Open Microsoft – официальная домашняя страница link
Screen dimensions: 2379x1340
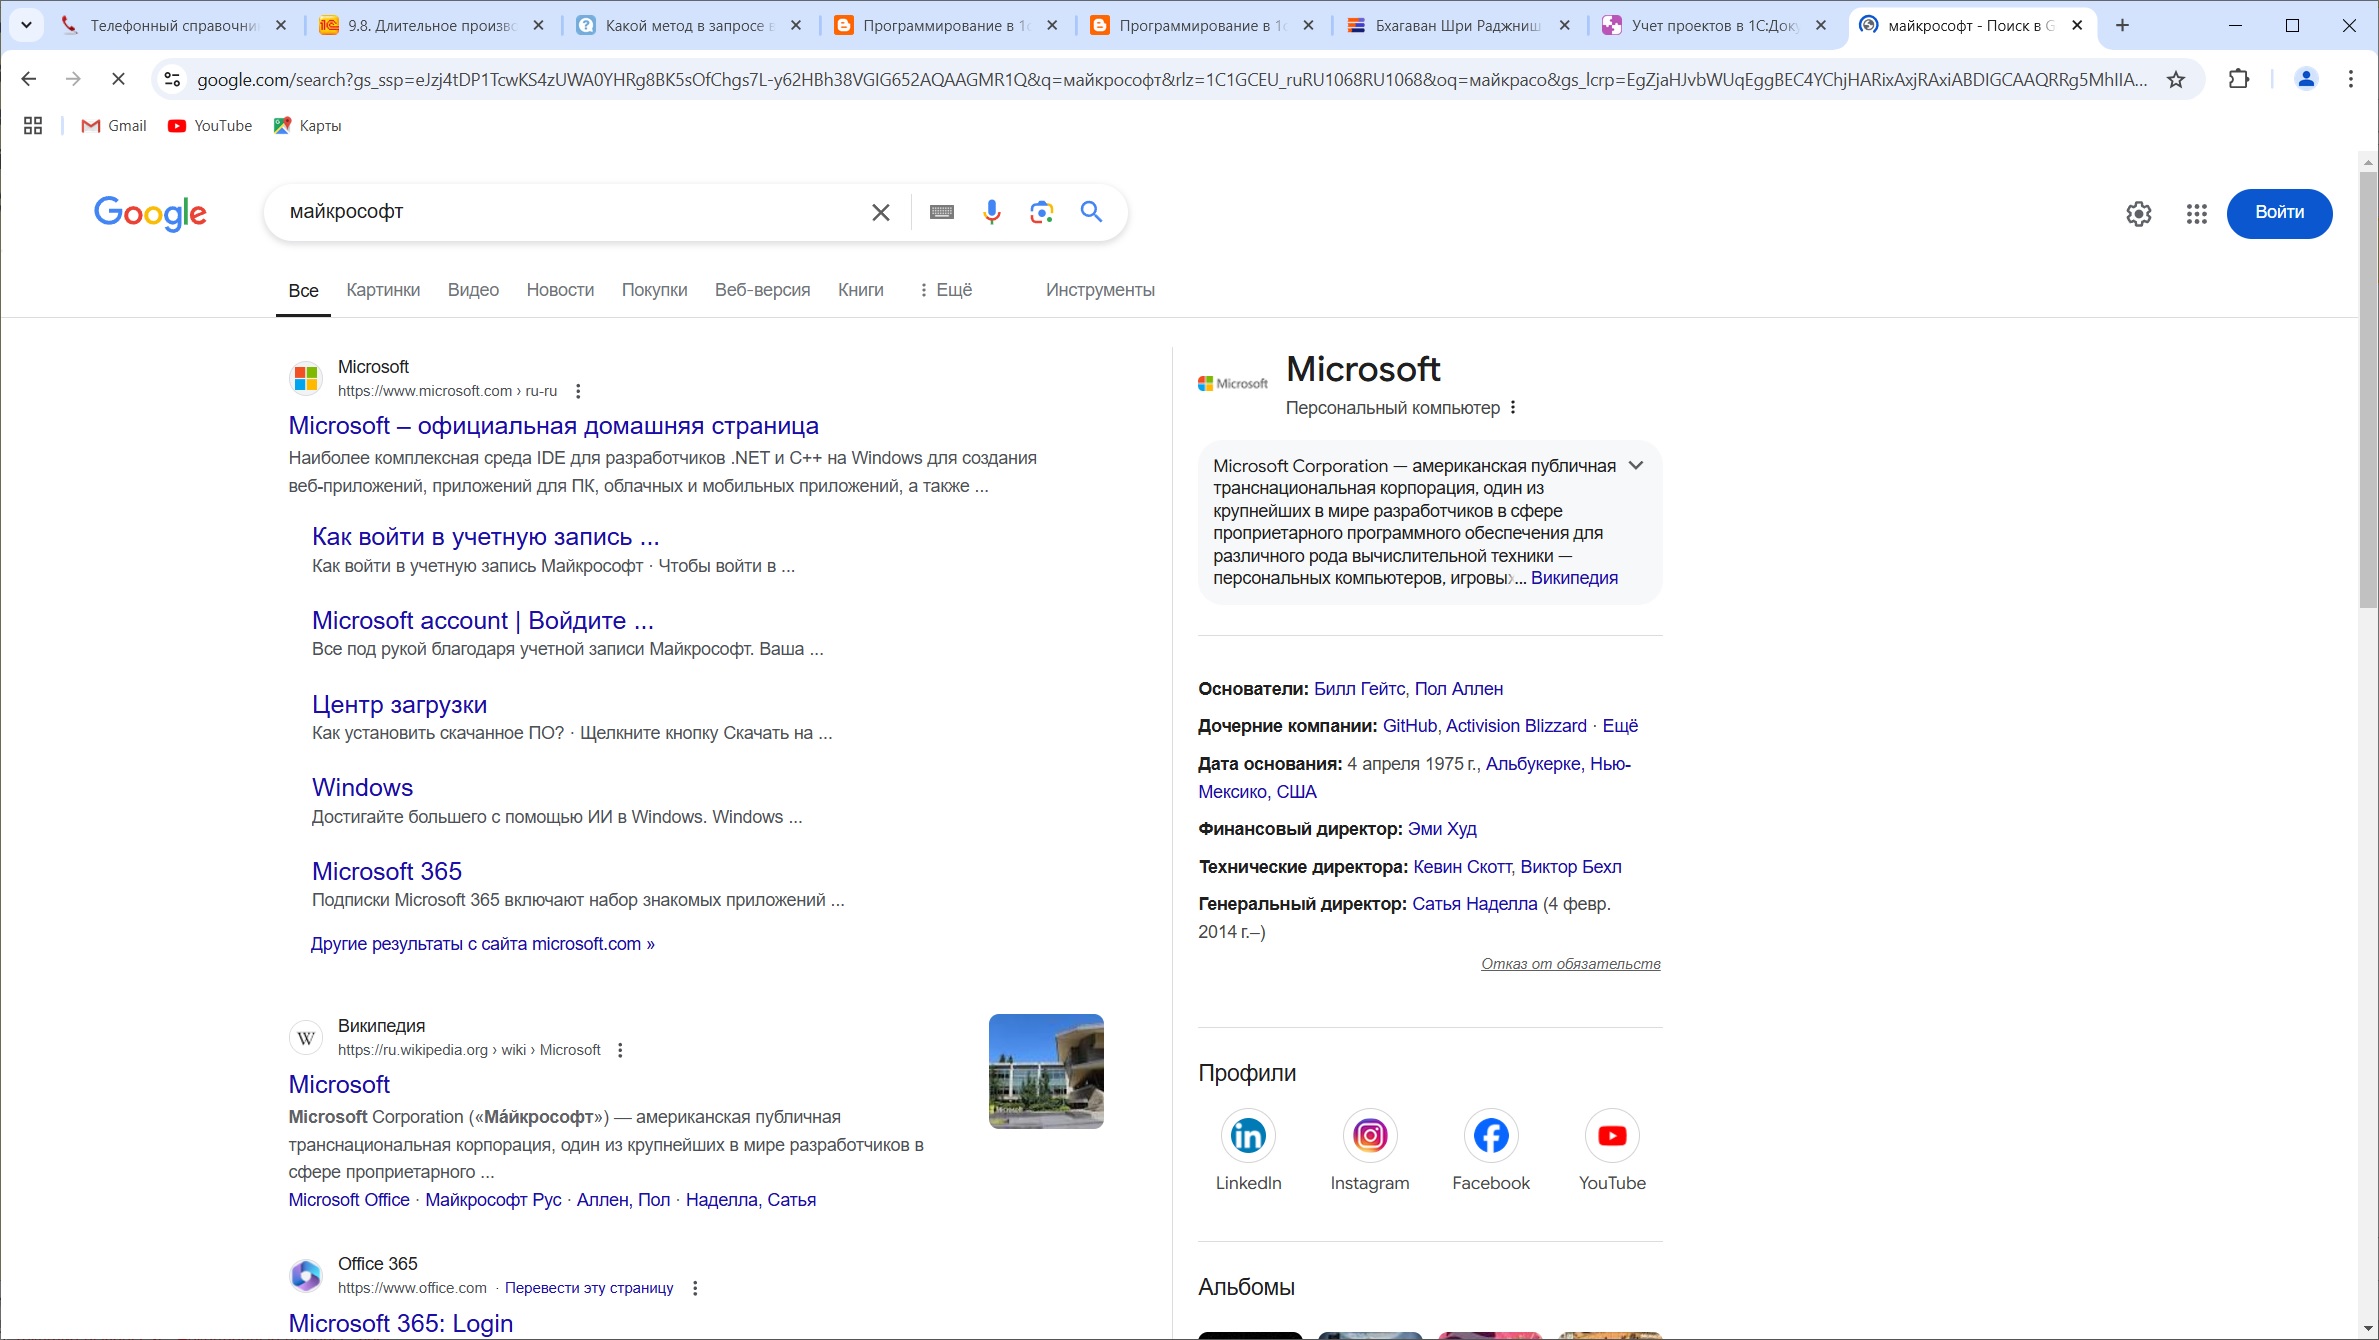pyautogui.click(x=553, y=426)
